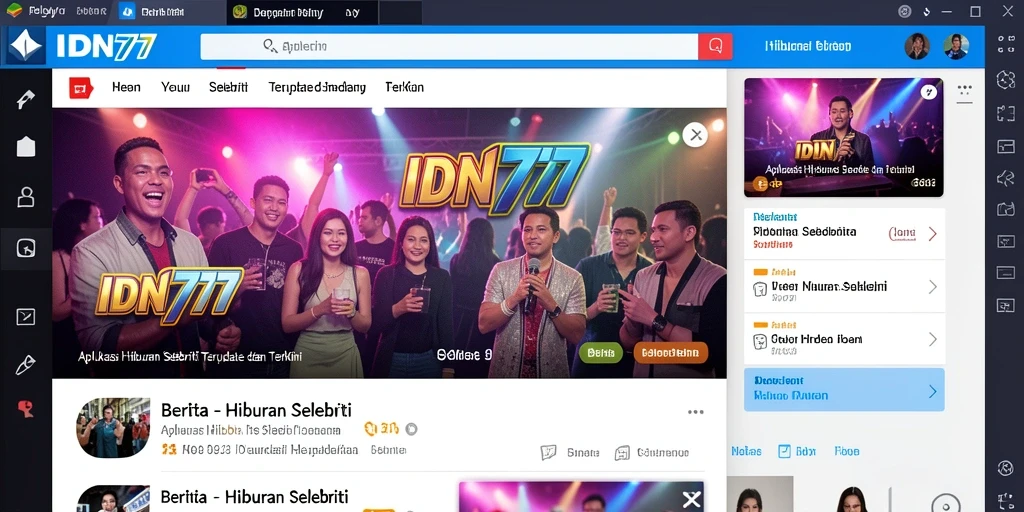Click the four-dots grid icon in right toolbar
Image resolution: width=1024 pixels, height=512 pixels.
click(x=1005, y=44)
